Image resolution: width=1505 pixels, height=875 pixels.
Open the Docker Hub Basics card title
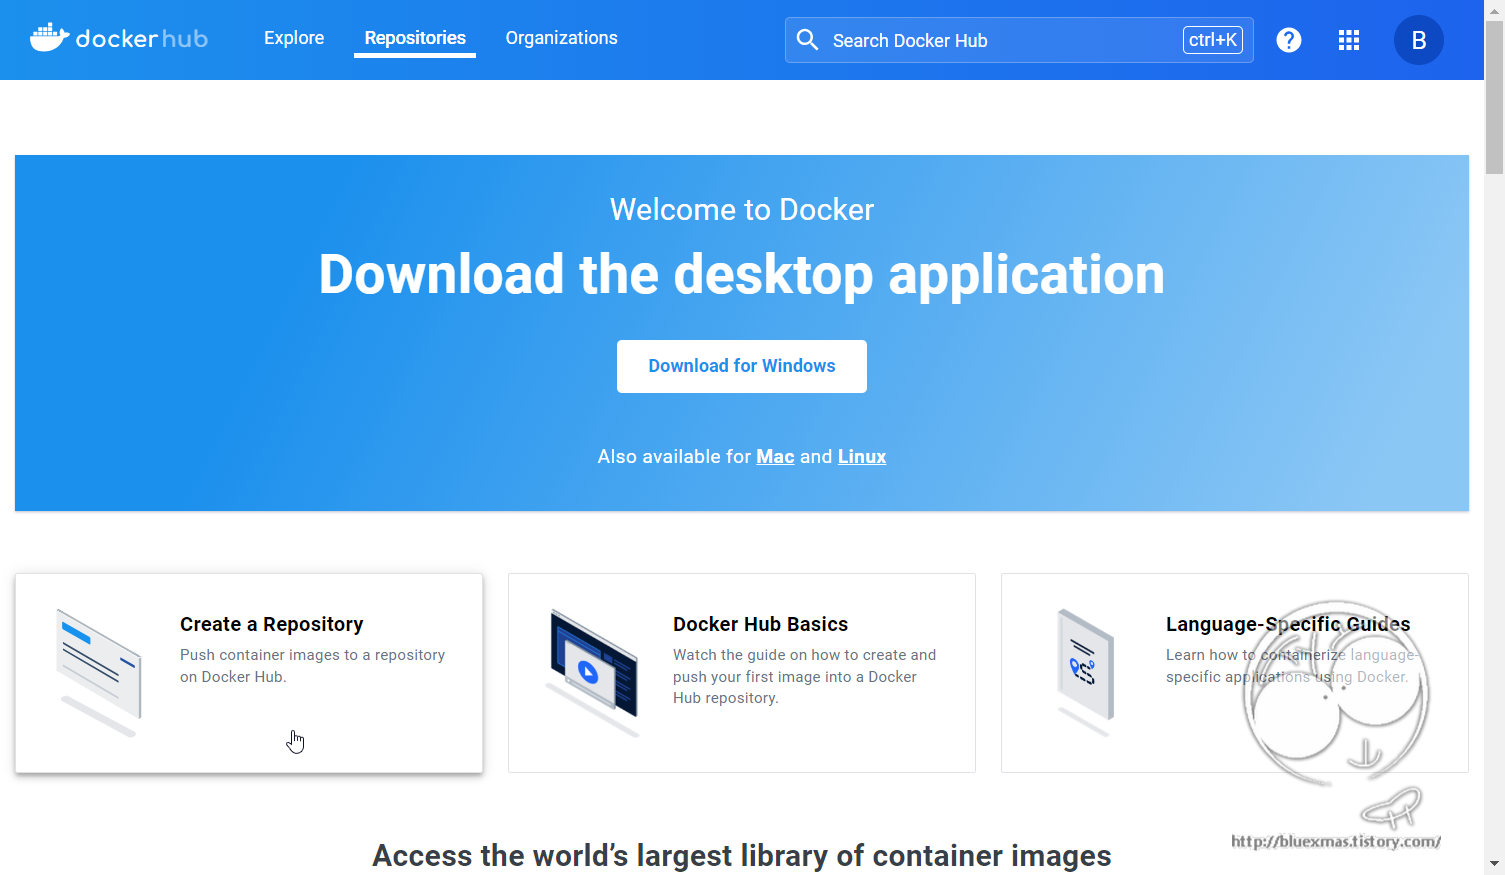click(760, 624)
